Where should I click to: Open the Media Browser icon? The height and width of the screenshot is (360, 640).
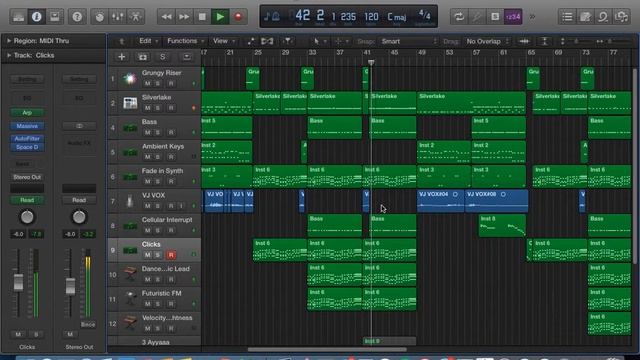pos(621,17)
